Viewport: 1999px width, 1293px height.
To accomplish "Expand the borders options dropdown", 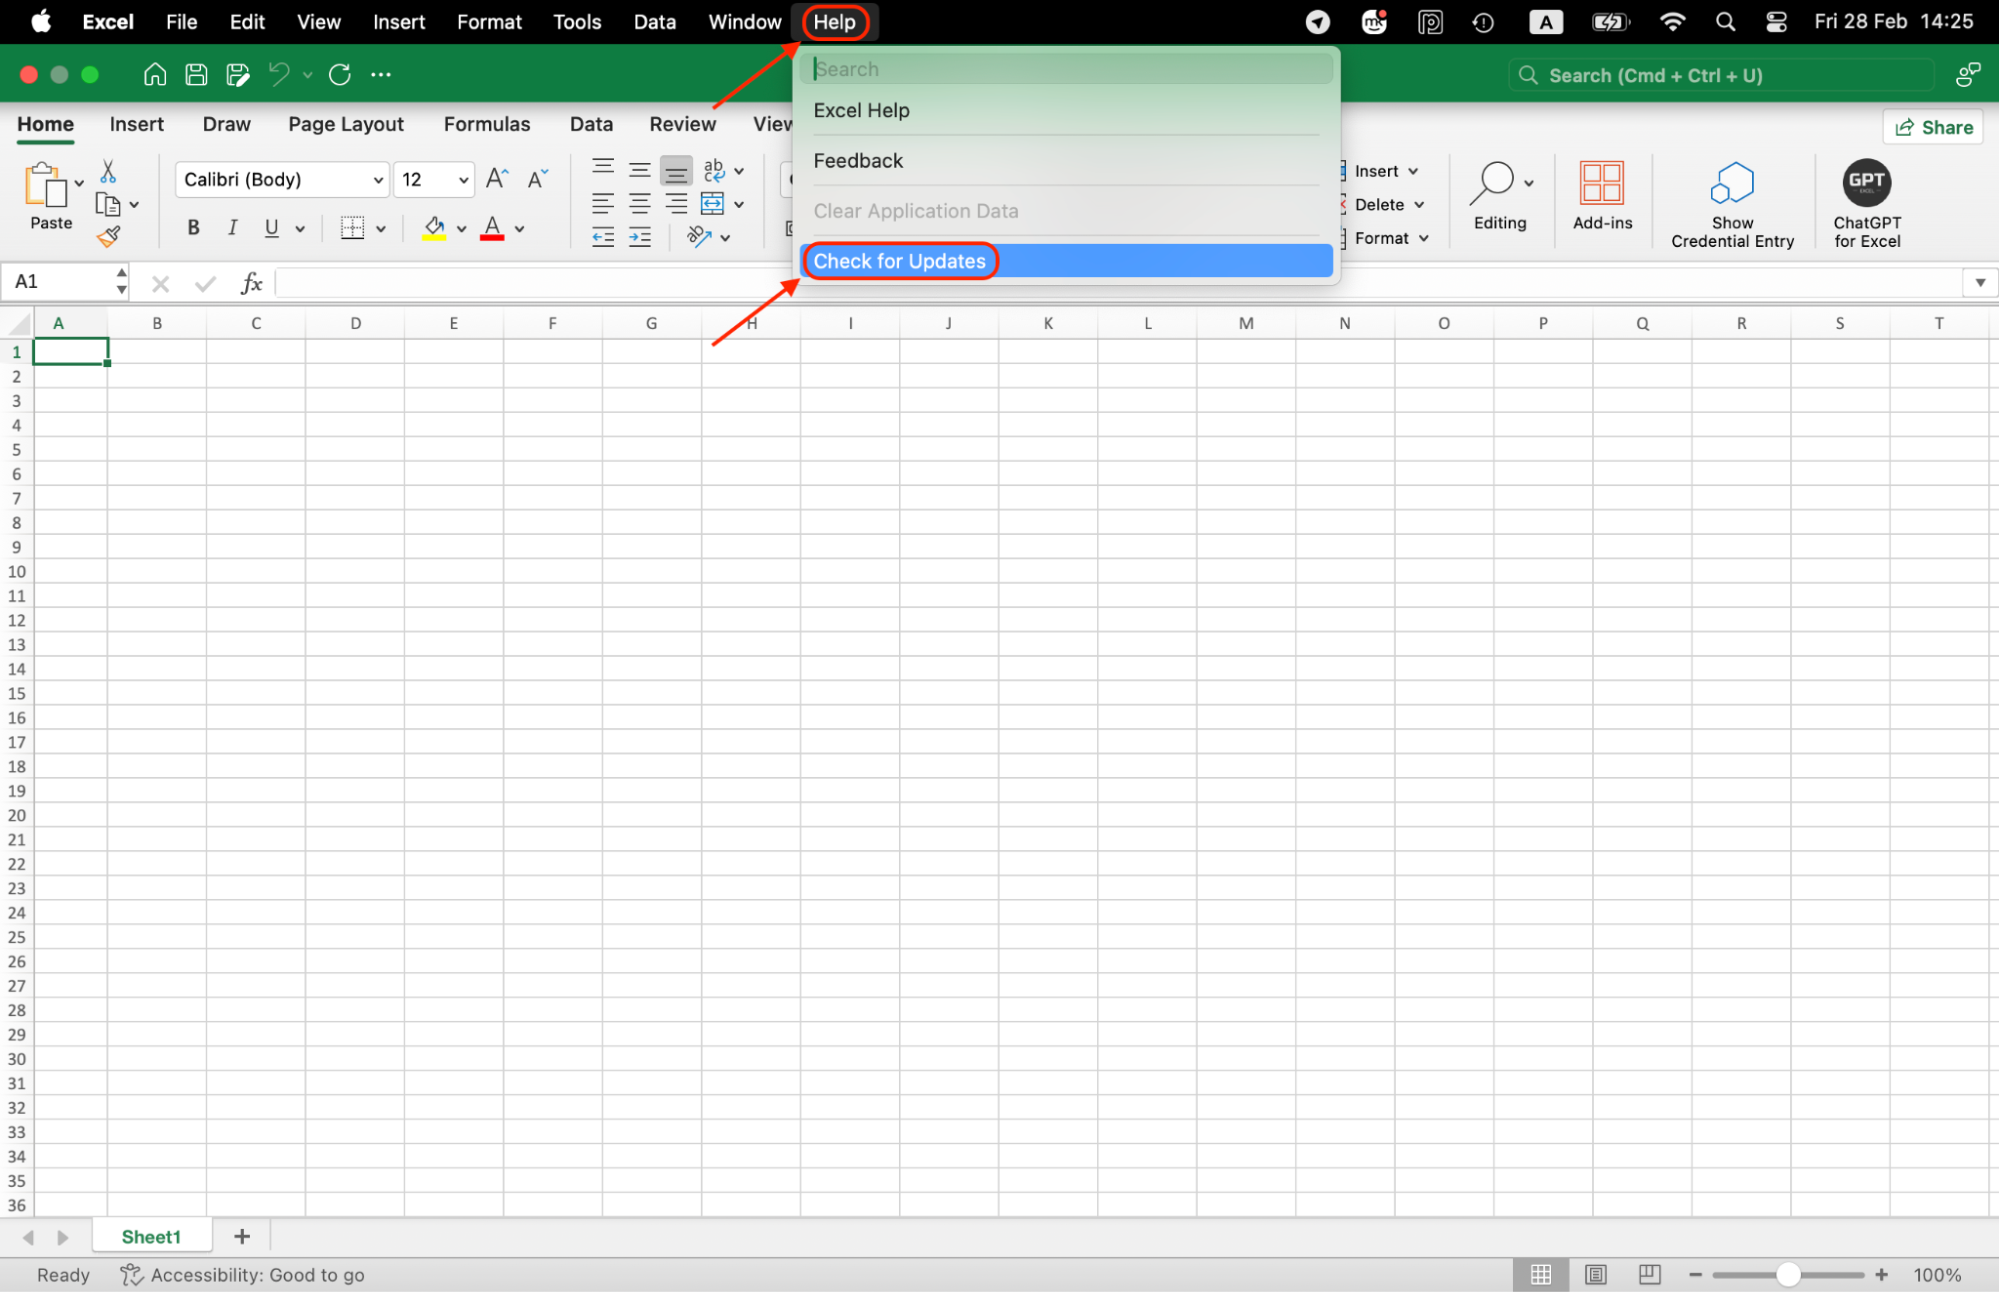I will tap(379, 227).
